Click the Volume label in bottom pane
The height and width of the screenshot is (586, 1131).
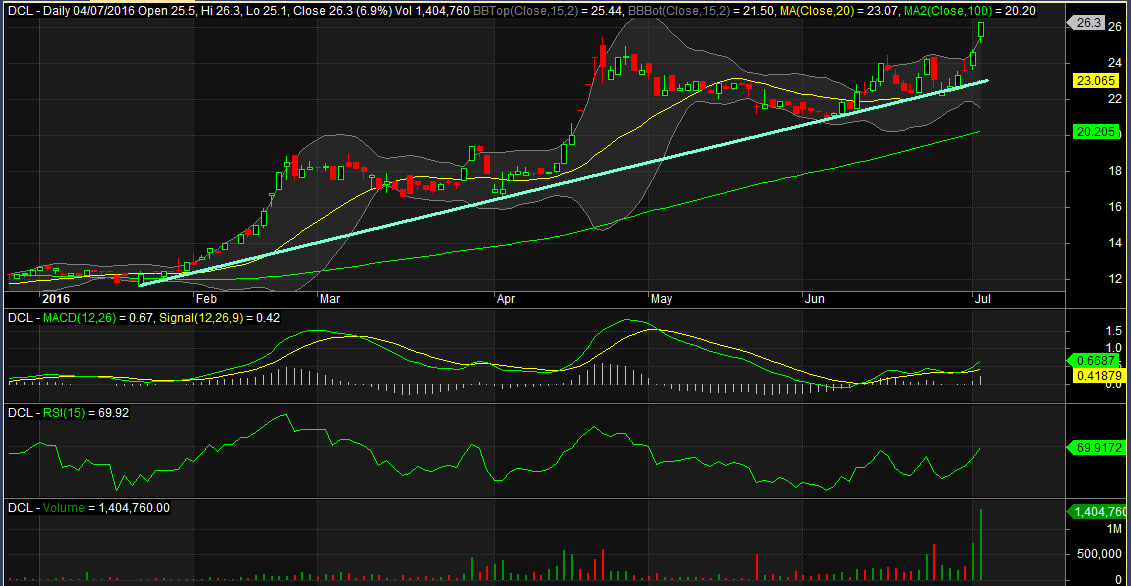pyautogui.click(x=64, y=507)
